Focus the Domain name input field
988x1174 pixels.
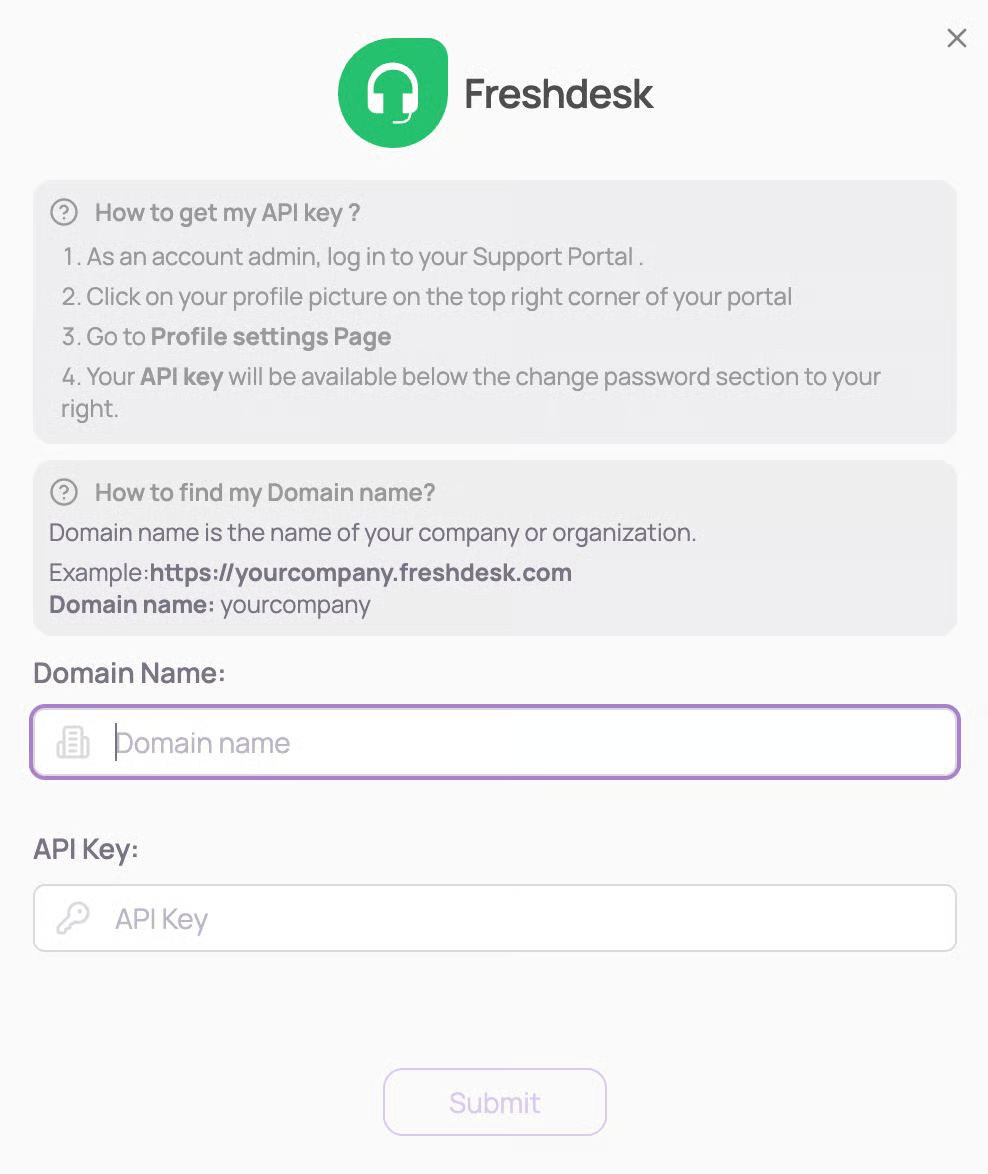[520, 742]
